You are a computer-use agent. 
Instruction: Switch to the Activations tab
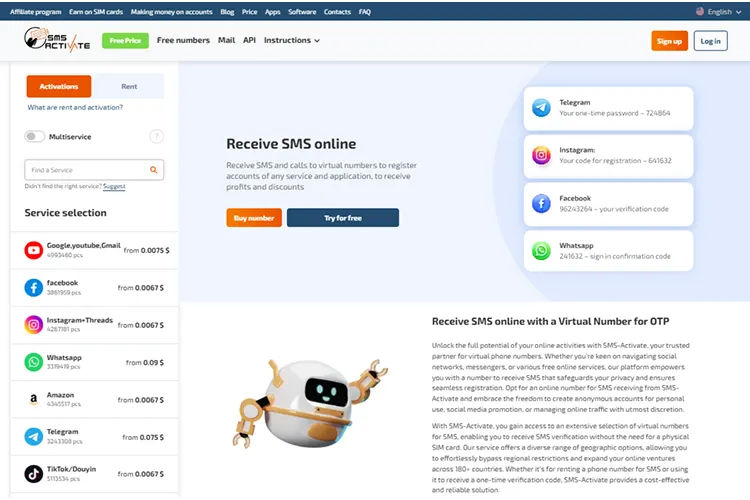59,87
